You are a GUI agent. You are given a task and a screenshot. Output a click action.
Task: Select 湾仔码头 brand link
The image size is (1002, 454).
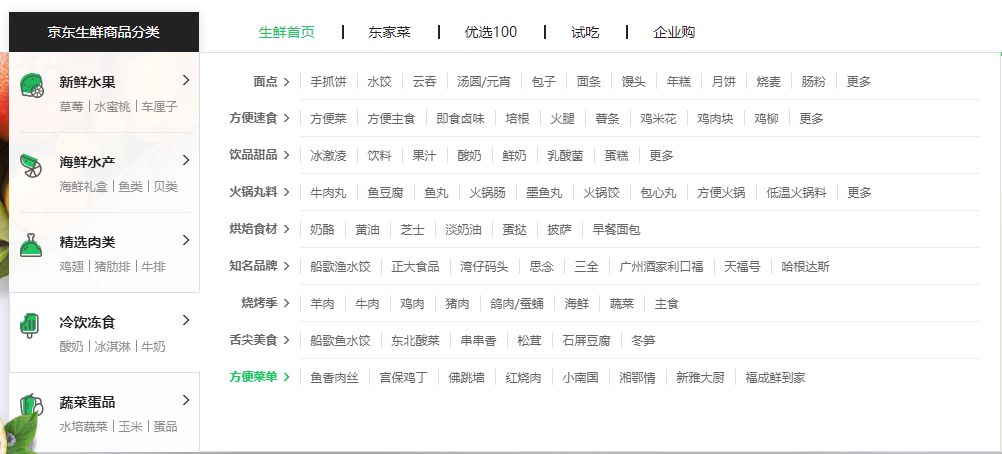point(484,267)
